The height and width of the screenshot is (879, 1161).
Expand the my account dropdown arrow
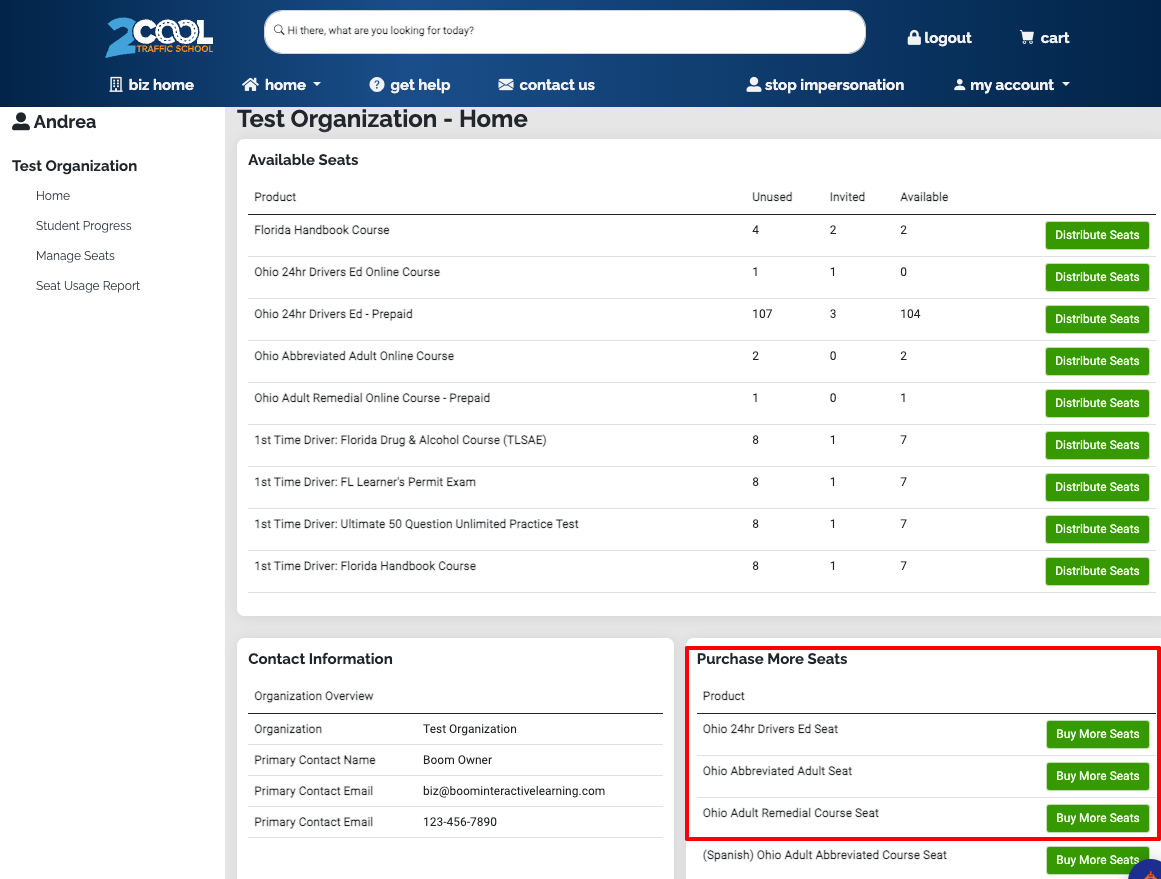click(x=1065, y=84)
